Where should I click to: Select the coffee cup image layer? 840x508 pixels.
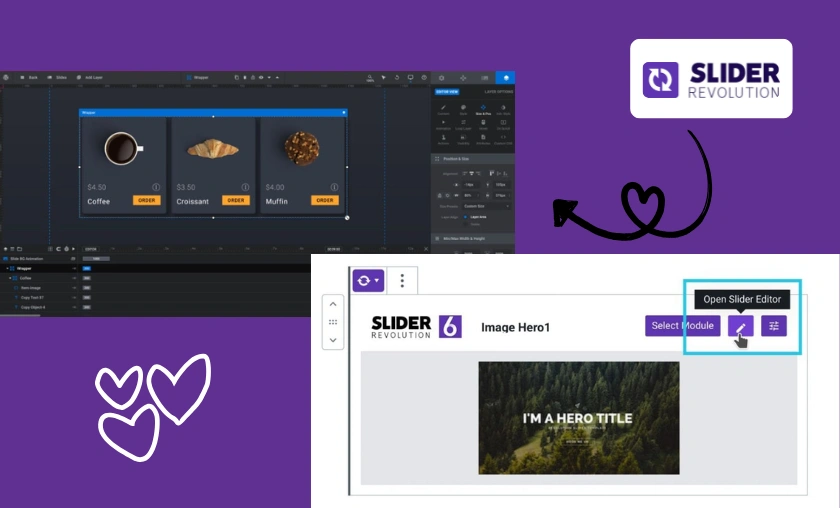click(123, 148)
